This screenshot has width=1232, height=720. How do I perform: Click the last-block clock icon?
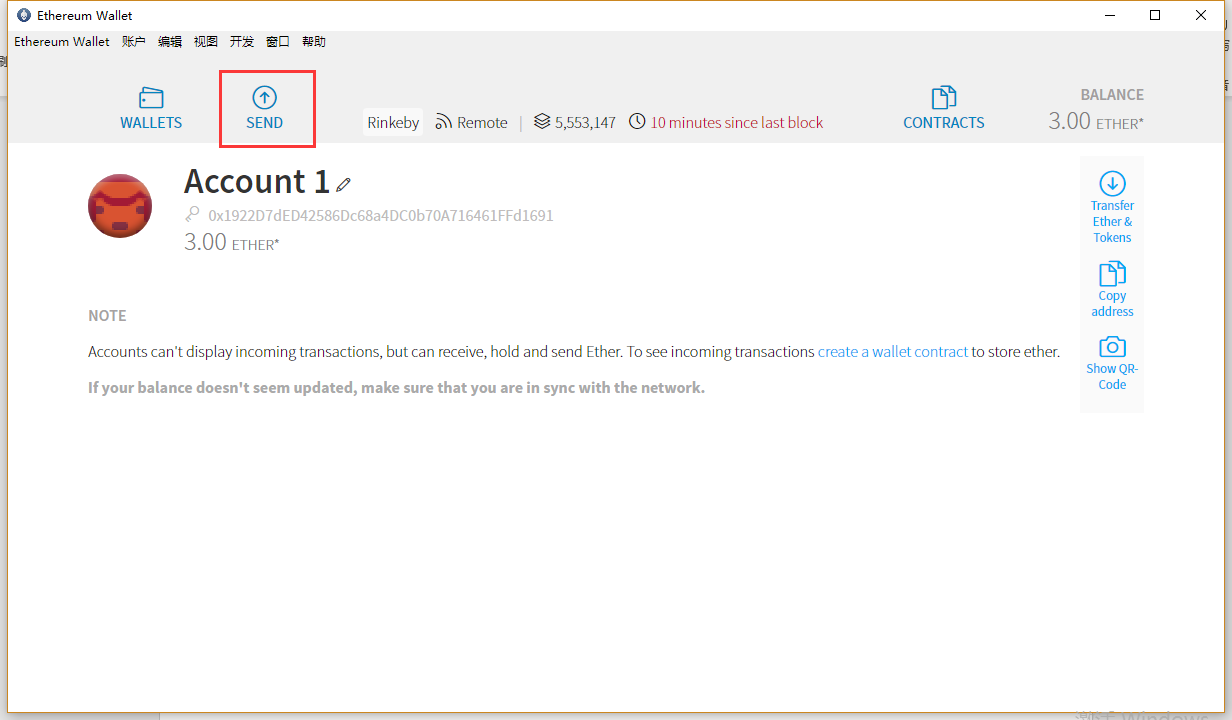pos(637,122)
